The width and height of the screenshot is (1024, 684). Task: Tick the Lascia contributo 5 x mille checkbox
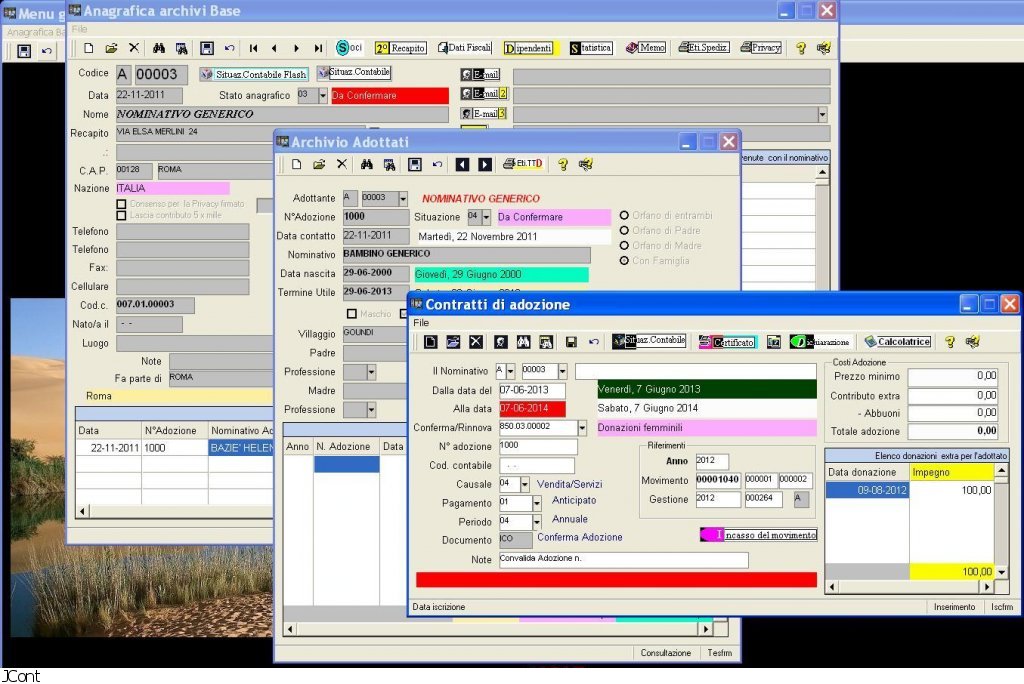(121, 215)
